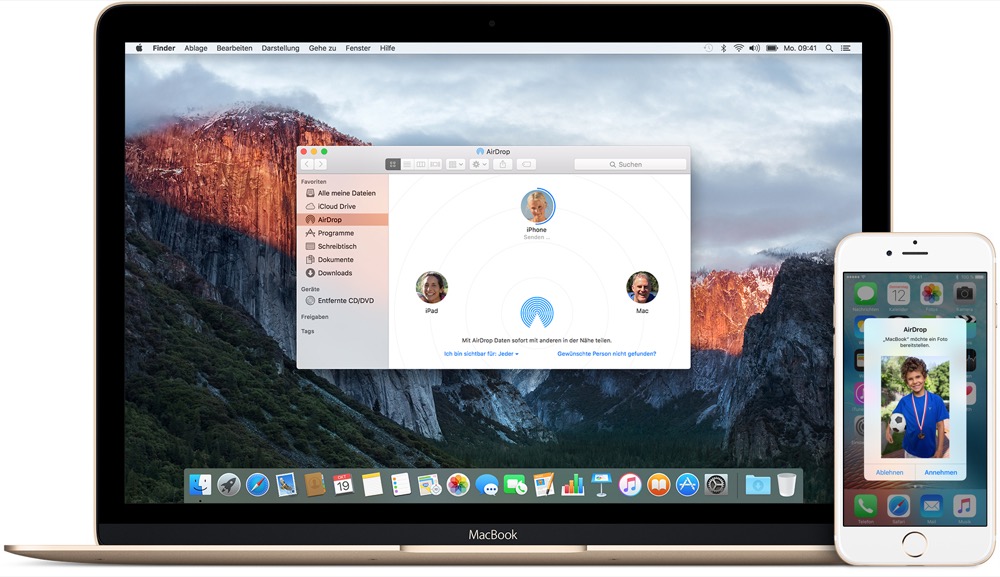This screenshot has height=577, width=1000.
Task: Switch Finder to icon view
Action: [393, 164]
